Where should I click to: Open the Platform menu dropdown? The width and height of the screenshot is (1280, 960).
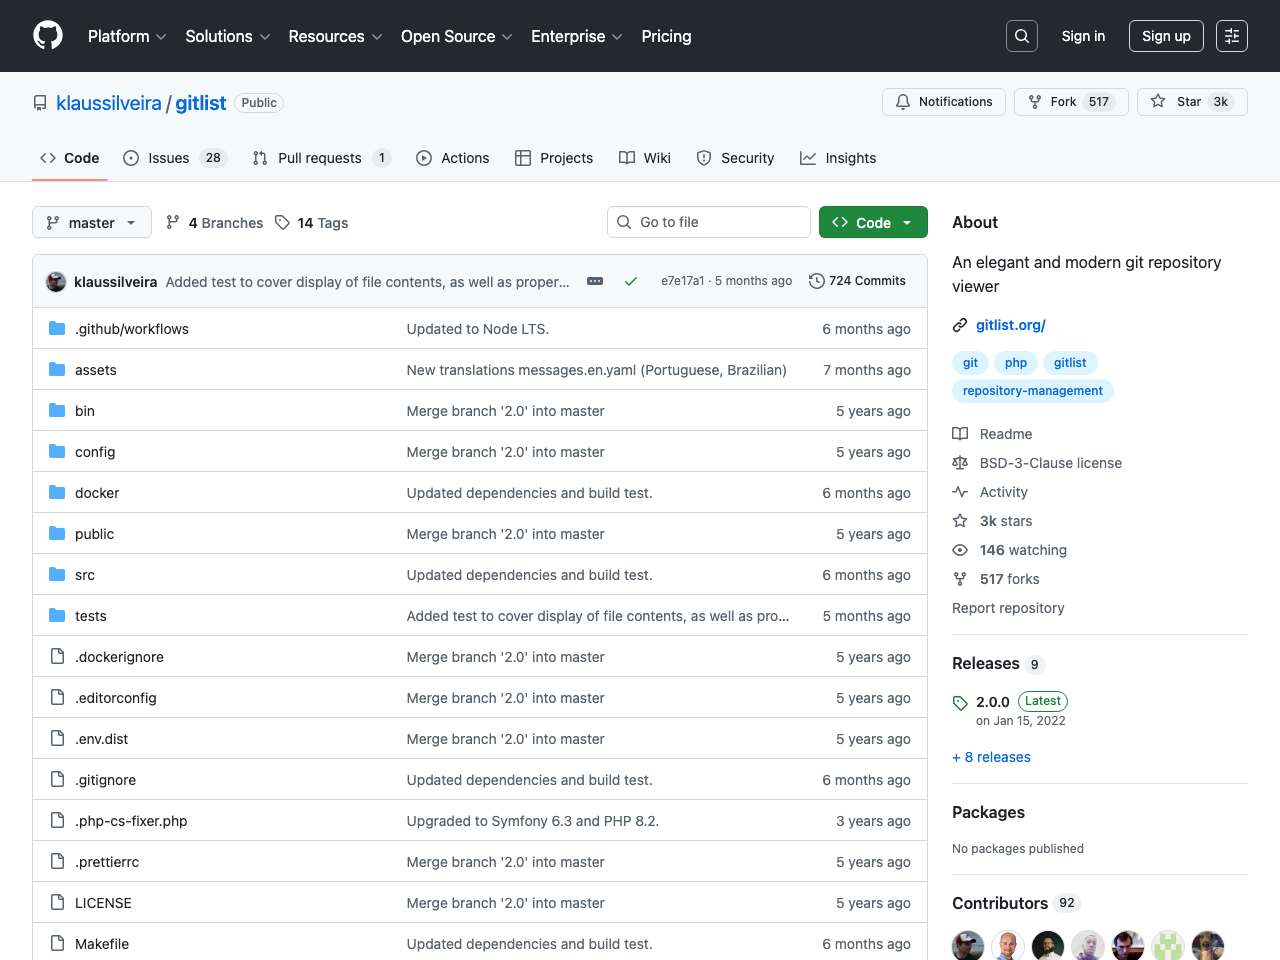[x=126, y=36]
